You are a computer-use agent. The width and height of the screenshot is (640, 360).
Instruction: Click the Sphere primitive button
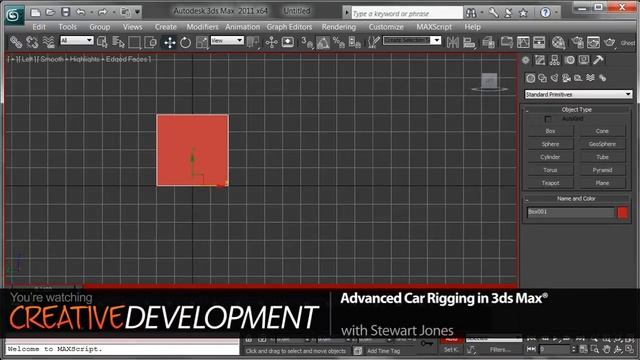pyautogui.click(x=550, y=144)
